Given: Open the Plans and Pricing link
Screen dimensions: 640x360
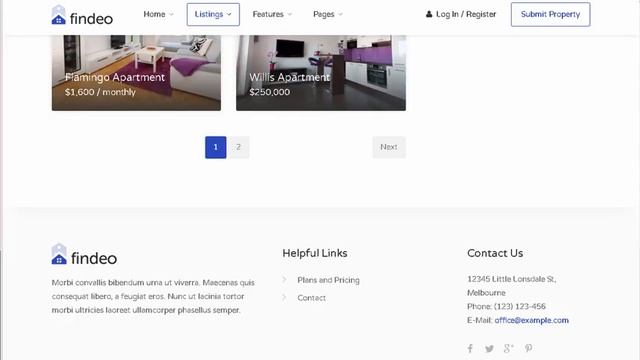Looking at the screenshot, I should tap(329, 280).
